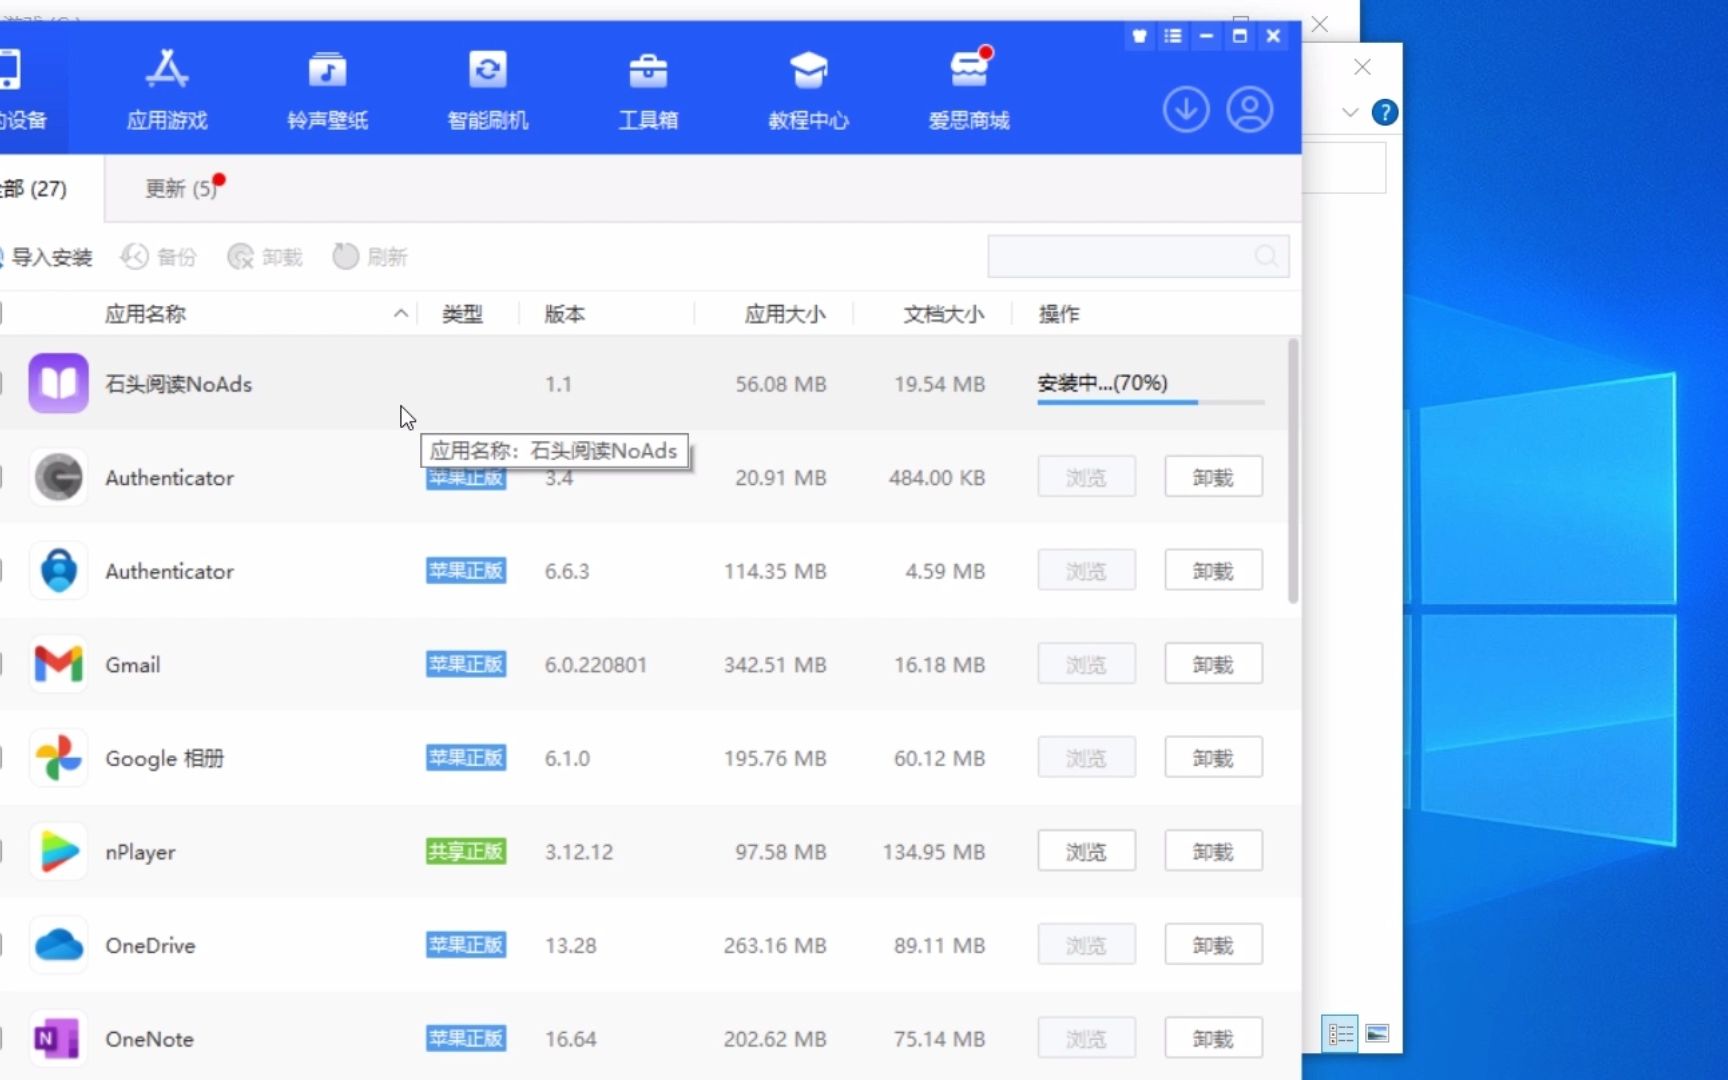
Task: Select the Gmail version 6.0.220801 cell
Action: click(x=596, y=665)
